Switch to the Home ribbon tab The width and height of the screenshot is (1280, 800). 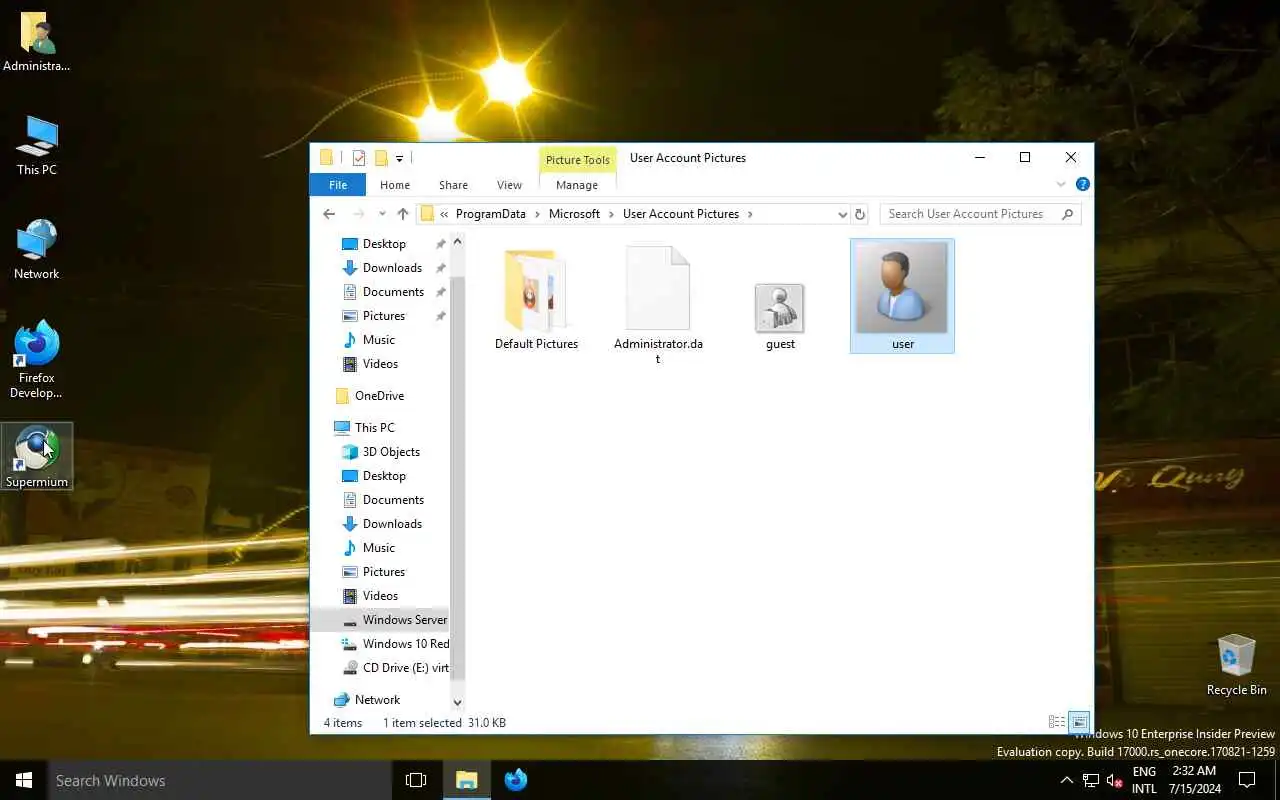[x=395, y=185]
